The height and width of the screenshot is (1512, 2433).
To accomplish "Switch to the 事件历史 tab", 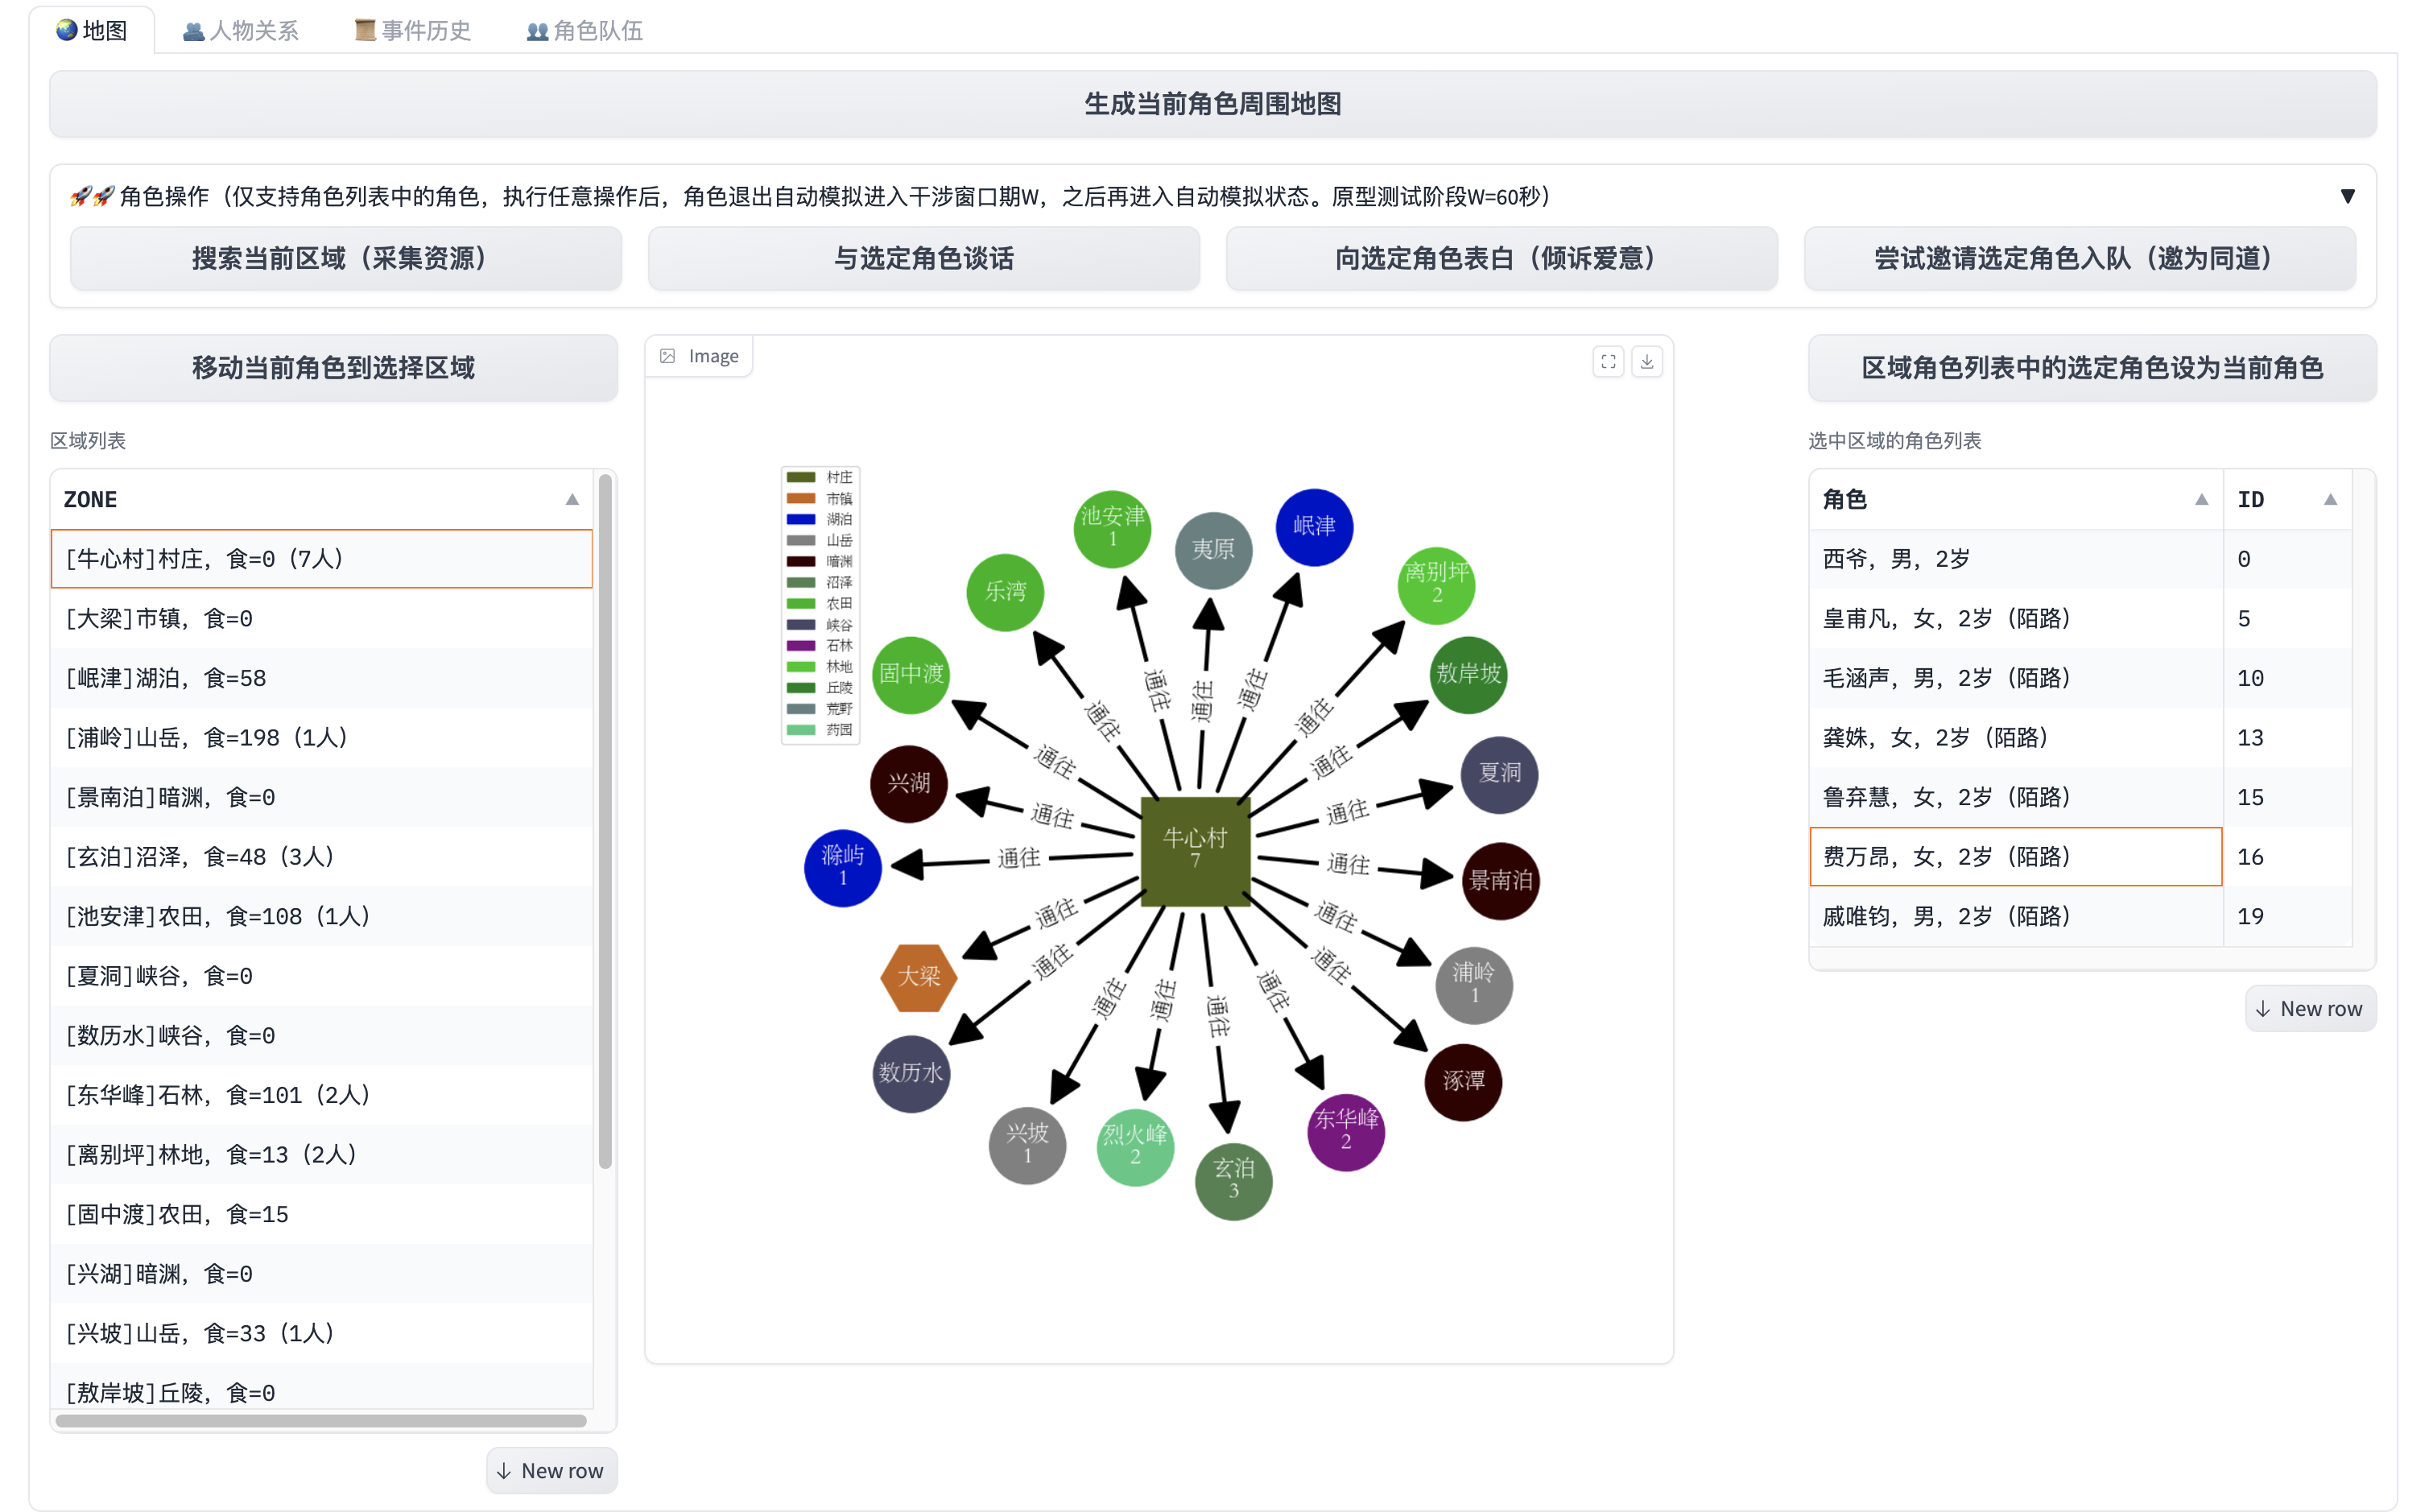I will point(413,30).
